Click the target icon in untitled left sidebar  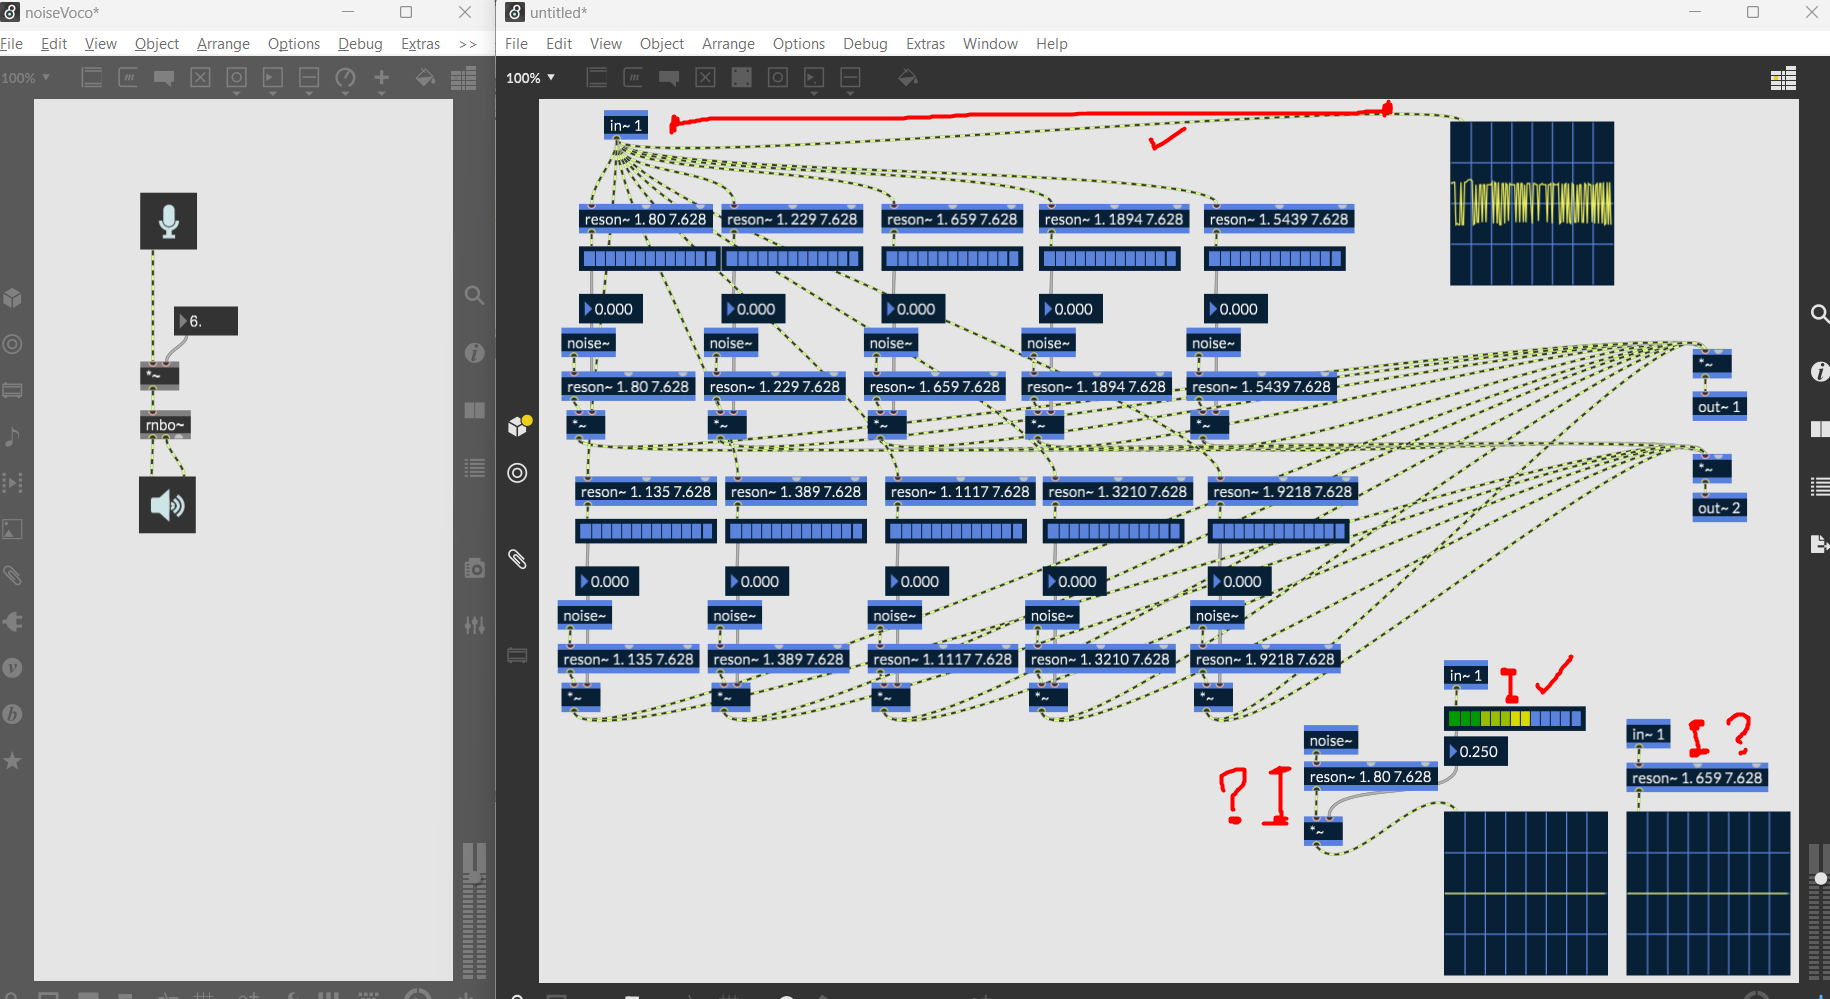point(517,473)
